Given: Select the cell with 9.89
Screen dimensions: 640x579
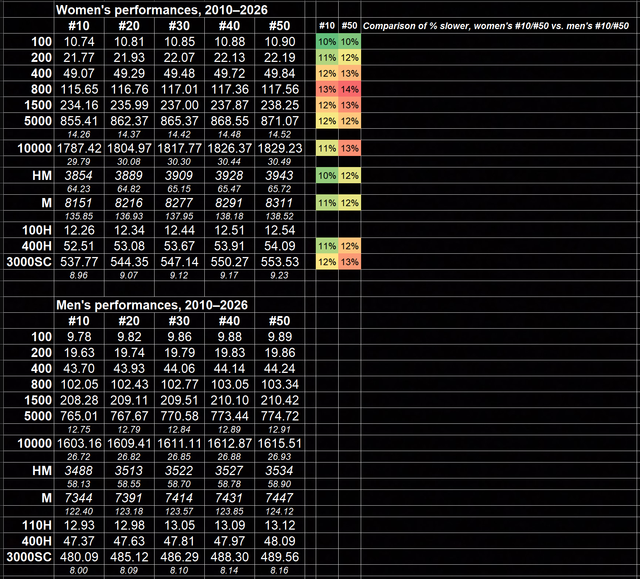Looking at the screenshot, I should click(x=280, y=337).
